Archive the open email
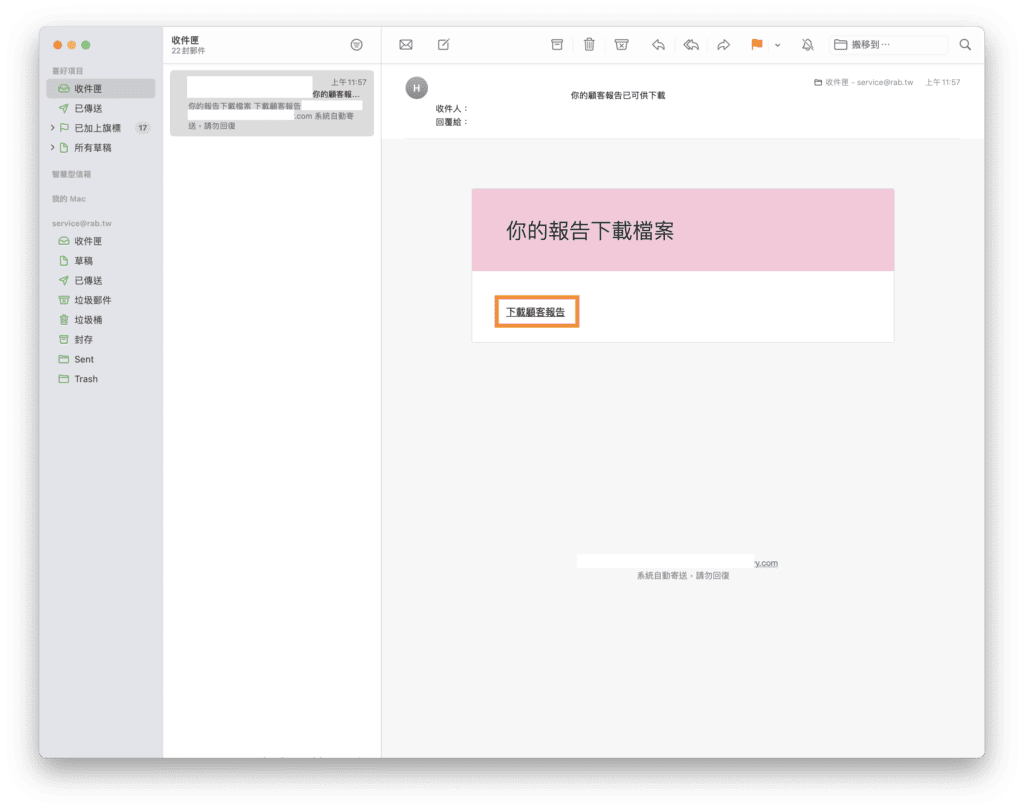Image resolution: width=1024 pixels, height=810 pixels. (x=557, y=44)
